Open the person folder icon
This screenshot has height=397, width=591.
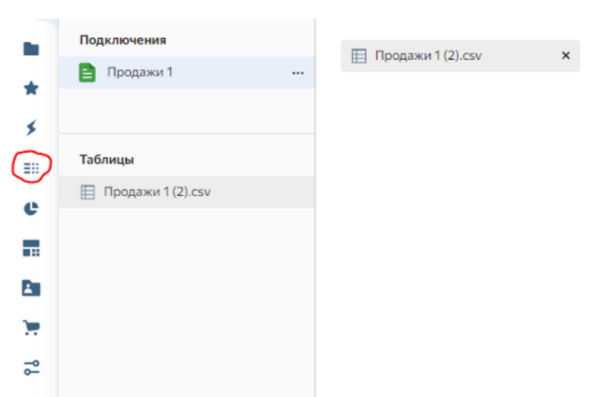click(x=31, y=288)
